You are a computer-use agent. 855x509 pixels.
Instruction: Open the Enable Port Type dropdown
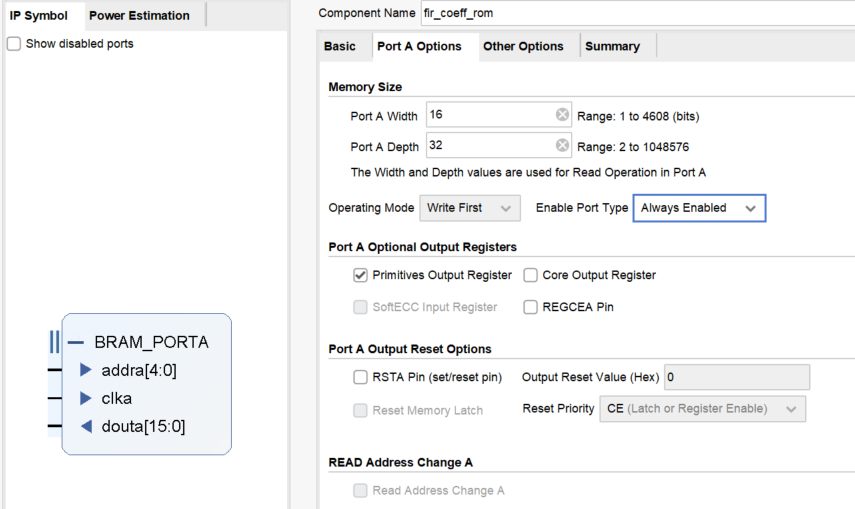[699, 208]
